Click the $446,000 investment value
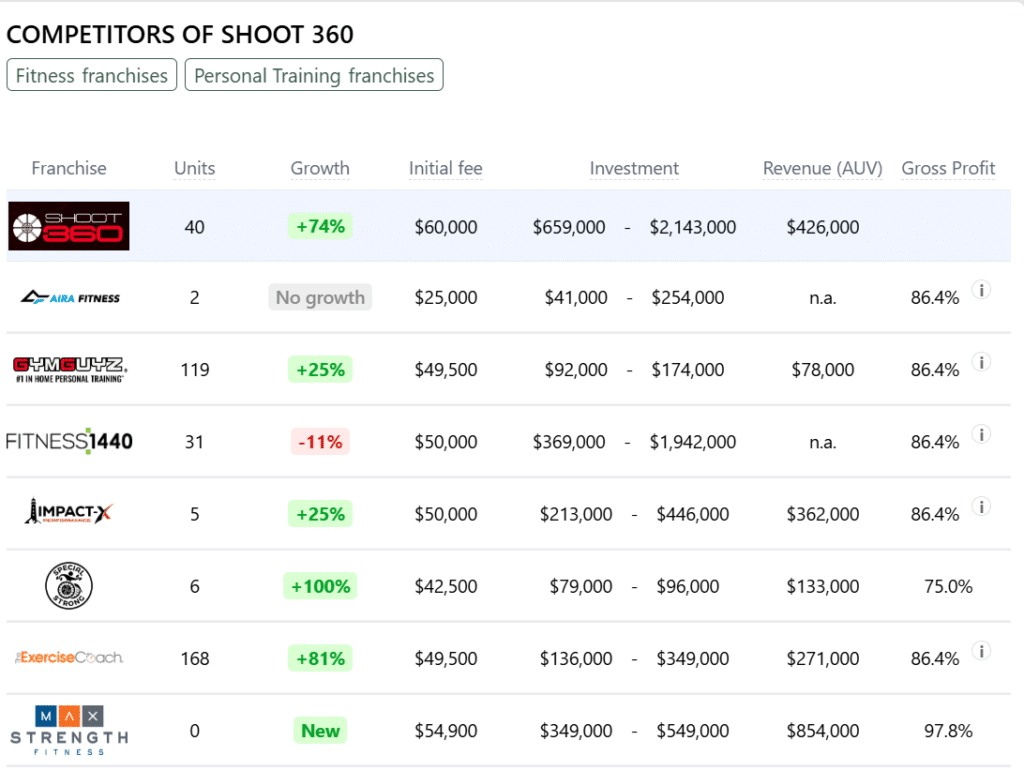The height and width of the screenshot is (771, 1024). pos(693,514)
